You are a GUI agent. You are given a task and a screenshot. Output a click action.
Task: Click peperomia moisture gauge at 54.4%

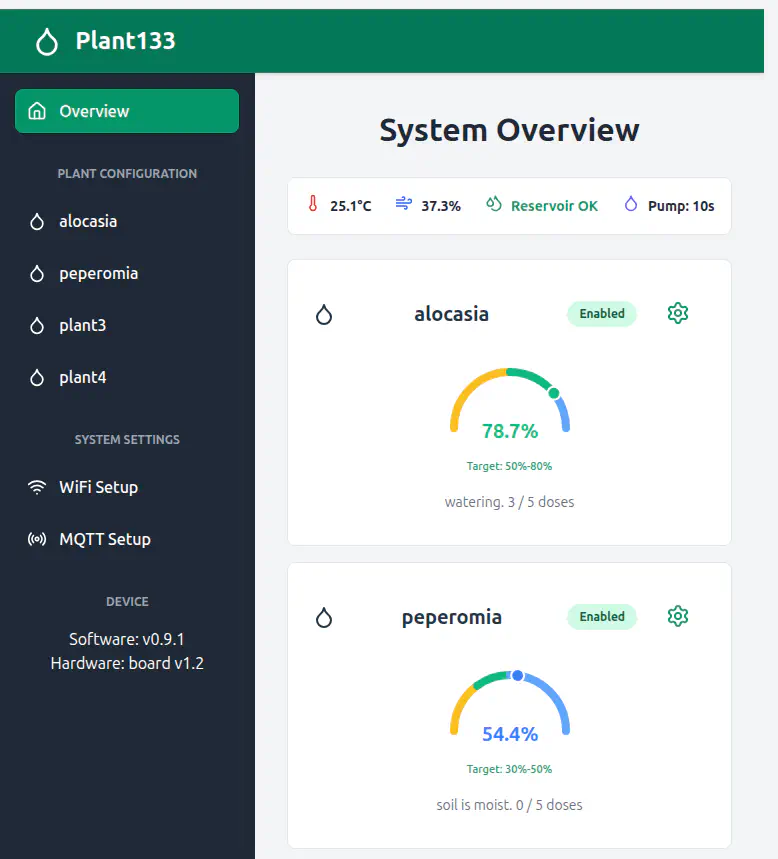pyautogui.click(x=510, y=708)
